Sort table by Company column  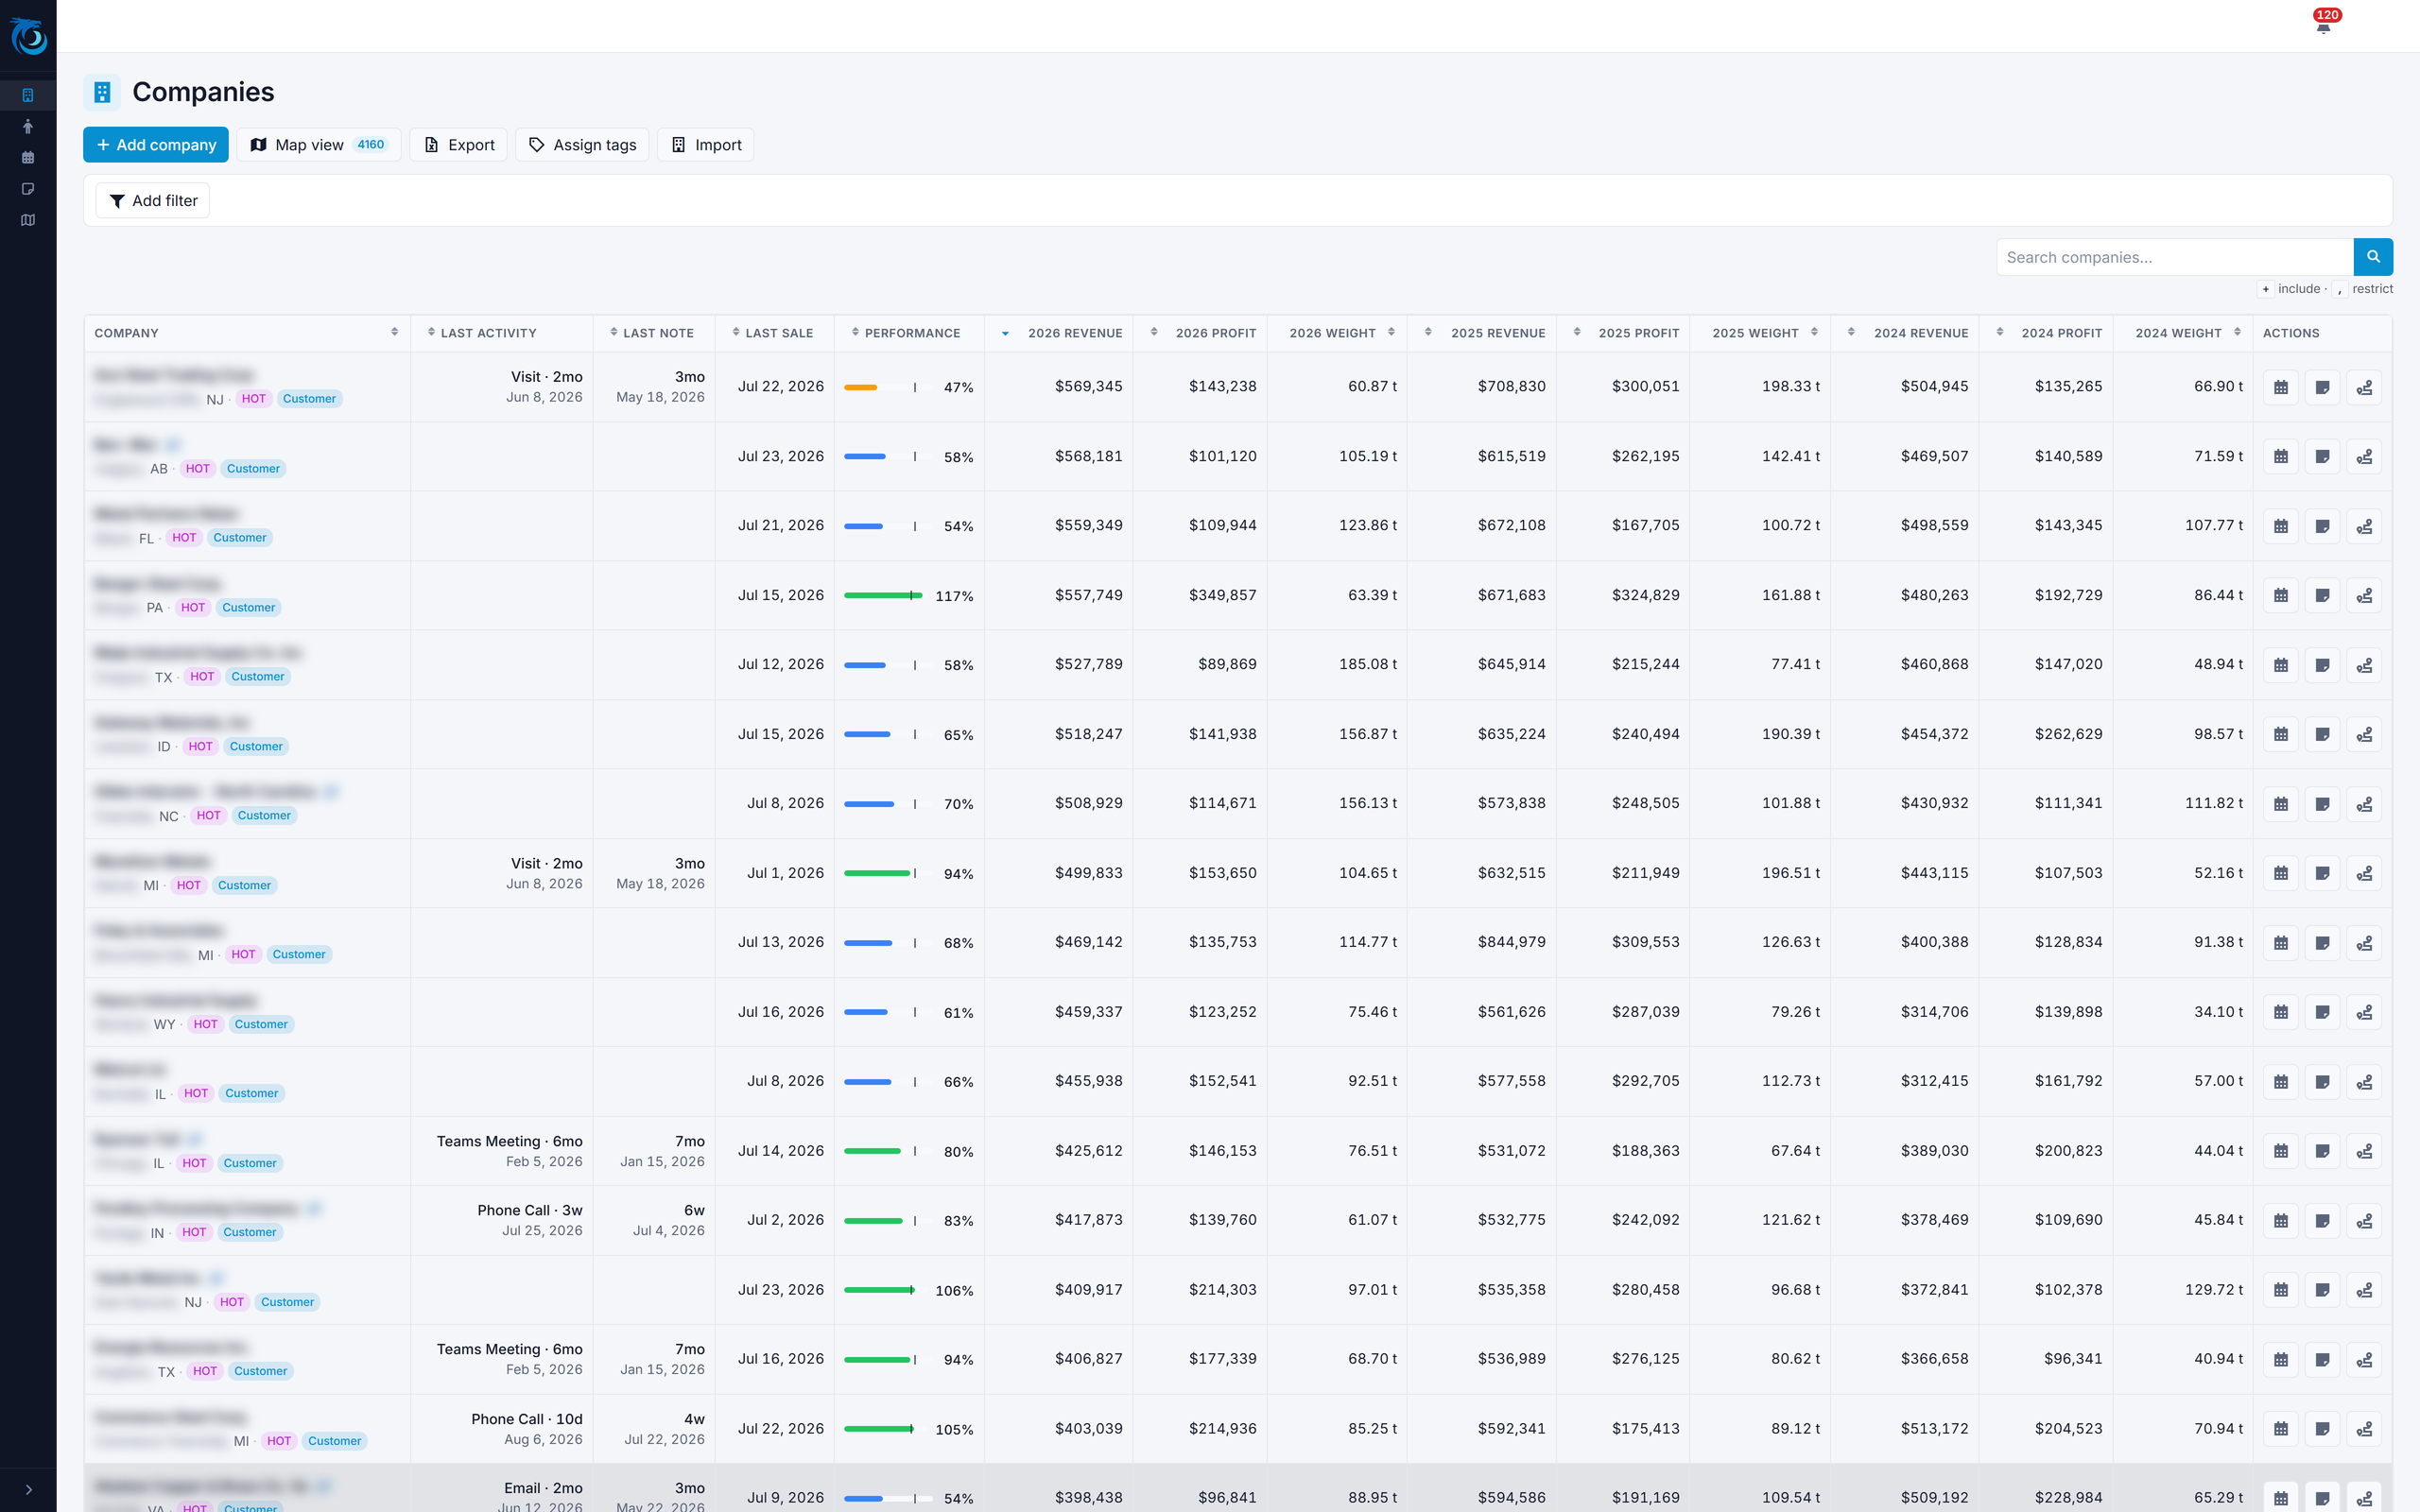pyautogui.click(x=247, y=333)
